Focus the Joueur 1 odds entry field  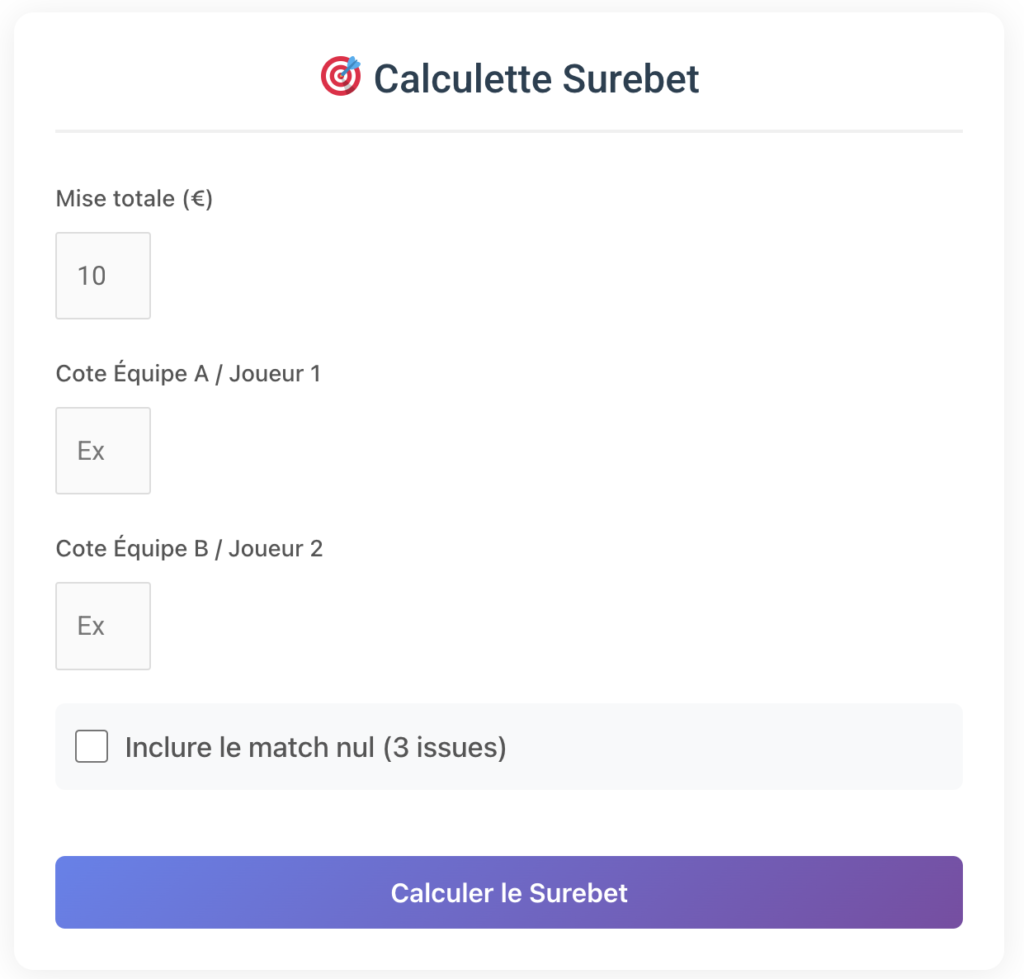pos(103,450)
